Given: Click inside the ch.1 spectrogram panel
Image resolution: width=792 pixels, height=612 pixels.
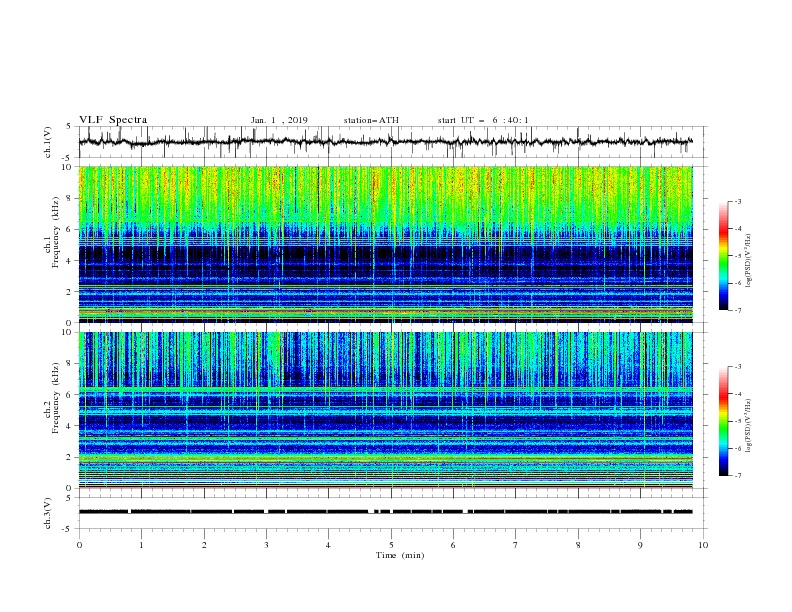Looking at the screenshot, I should point(386,244).
